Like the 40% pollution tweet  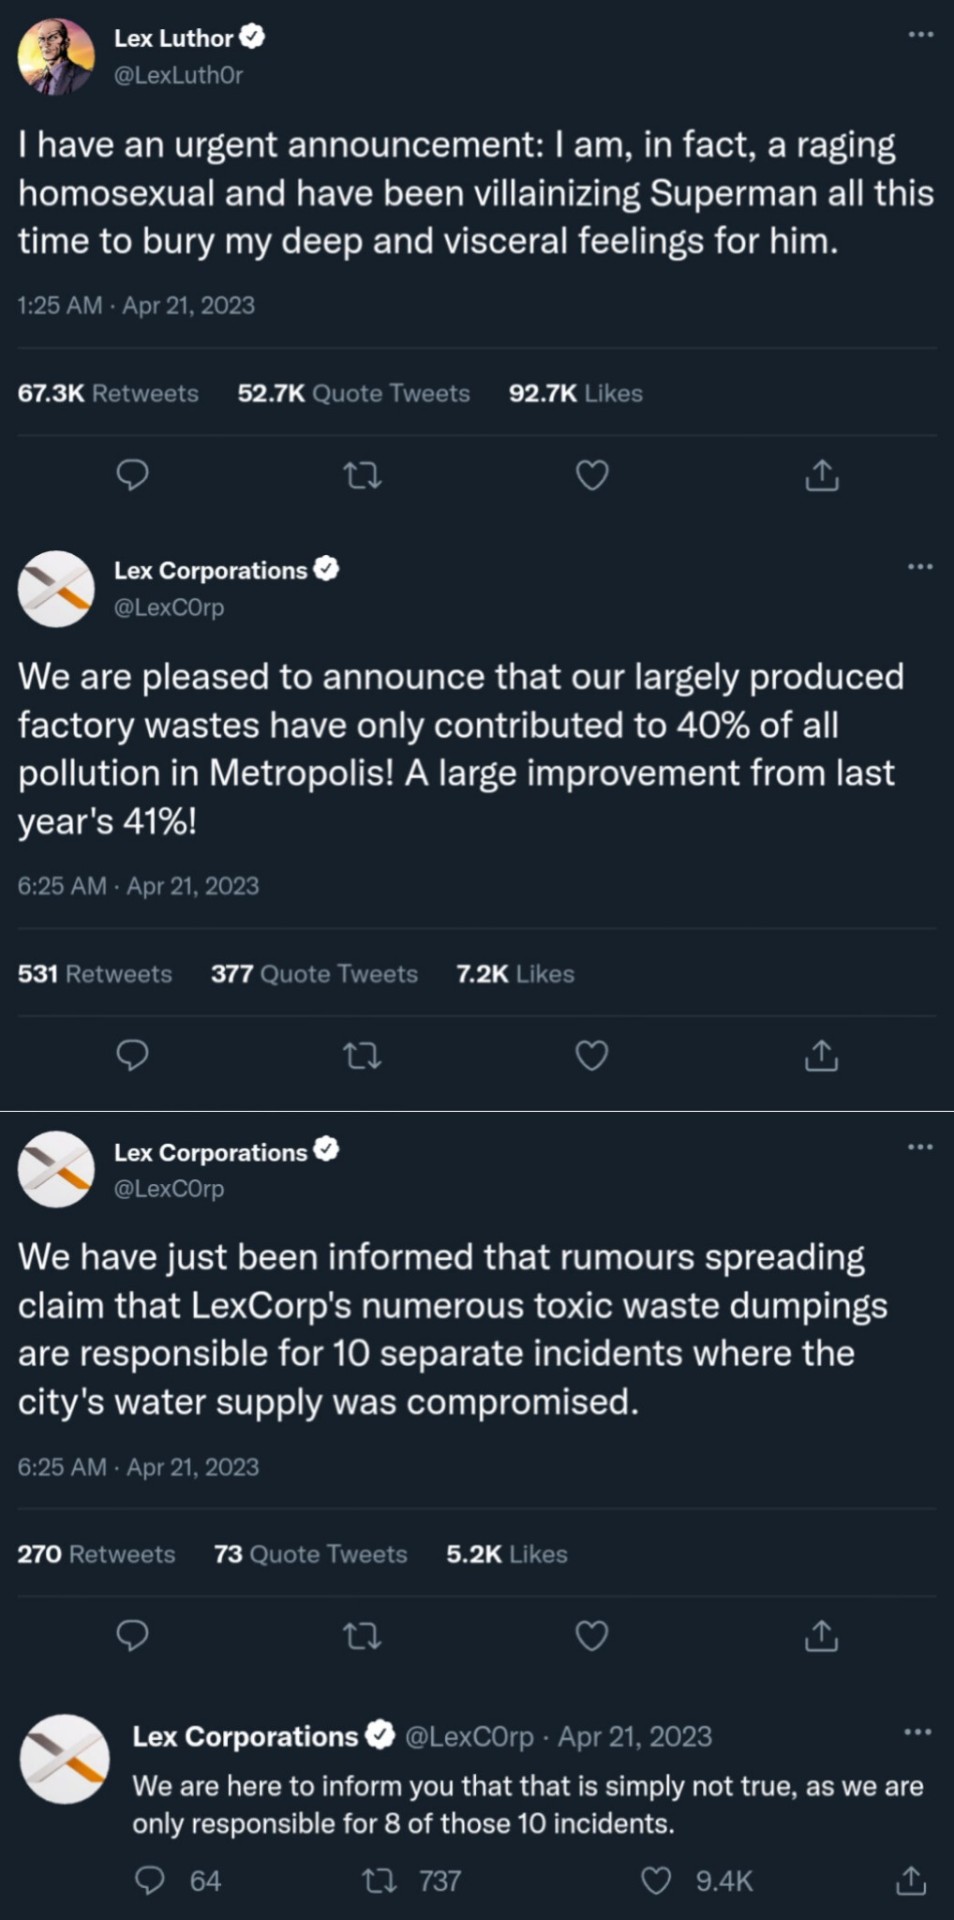click(592, 1055)
